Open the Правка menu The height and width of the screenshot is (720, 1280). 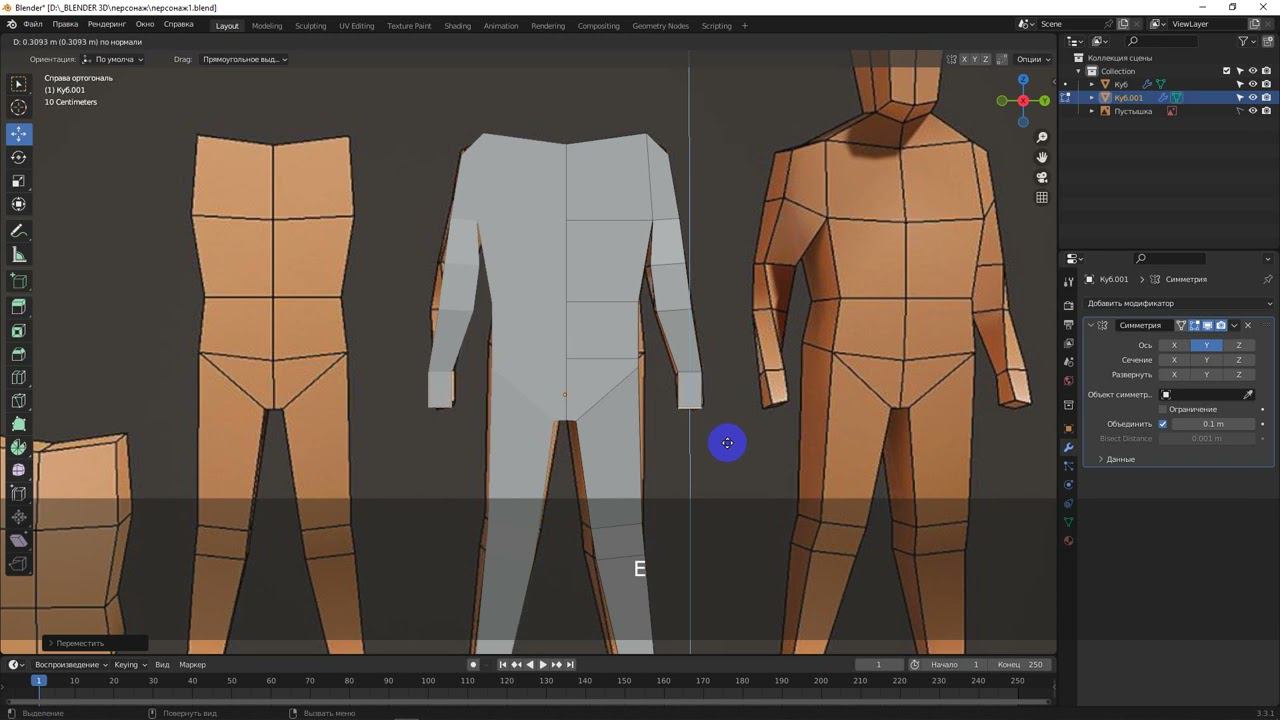click(x=65, y=24)
